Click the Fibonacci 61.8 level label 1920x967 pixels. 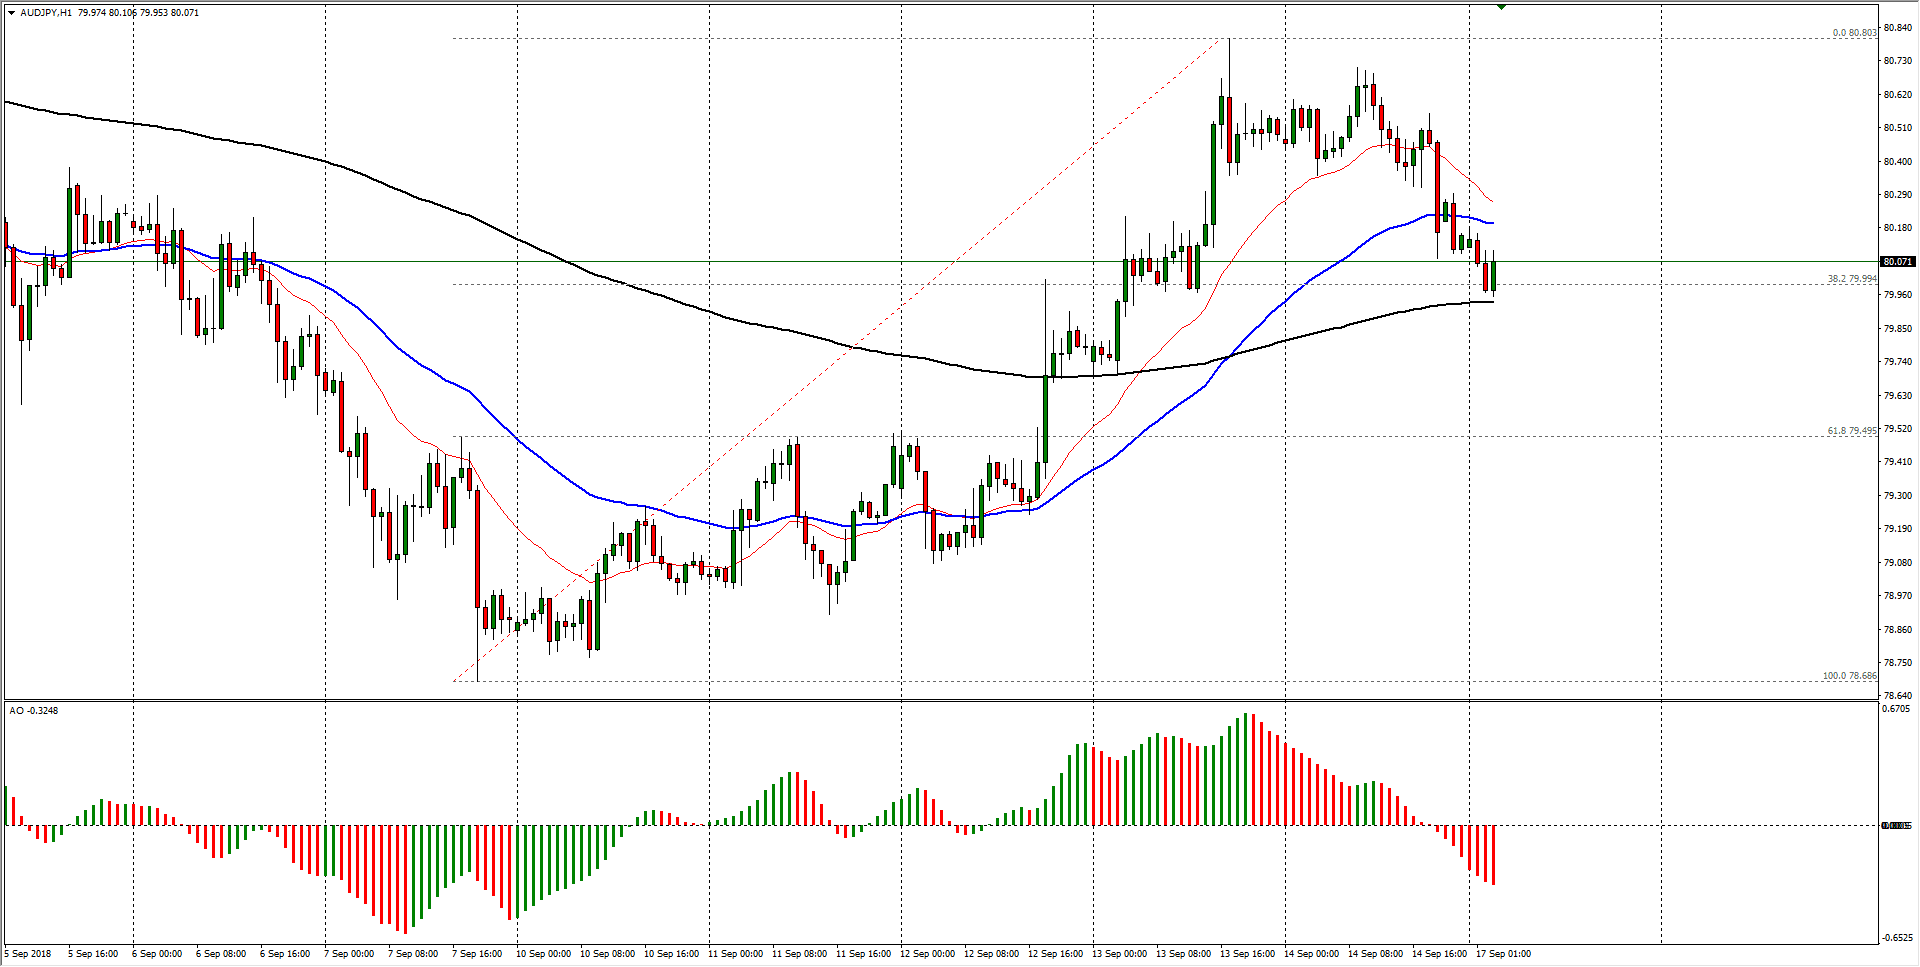[x=1852, y=431]
